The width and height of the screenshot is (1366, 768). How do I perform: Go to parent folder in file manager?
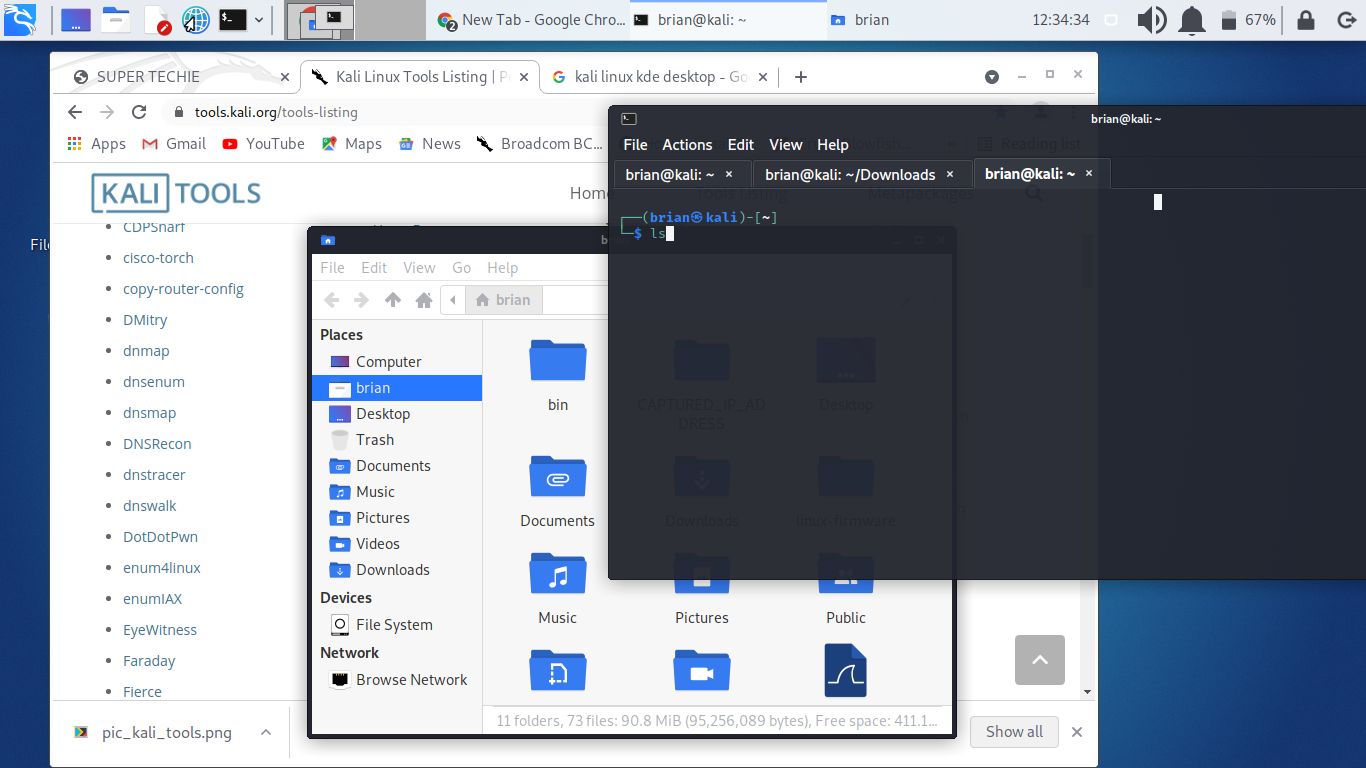click(x=393, y=300)
